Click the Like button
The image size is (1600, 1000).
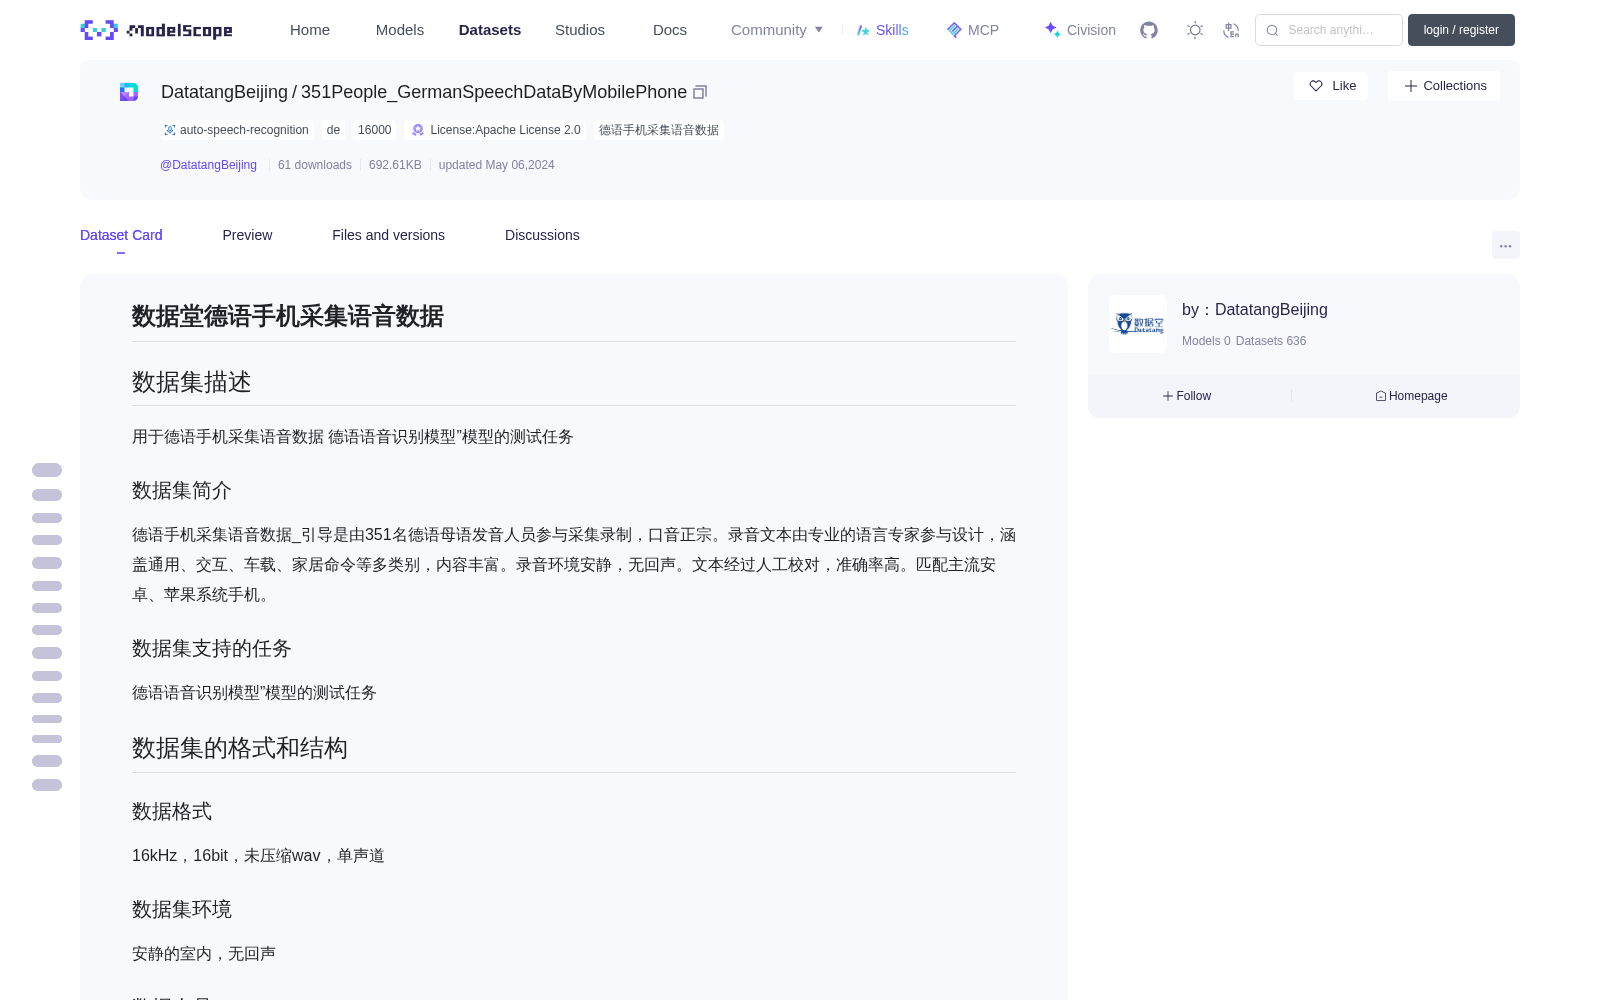[1331, 86]
